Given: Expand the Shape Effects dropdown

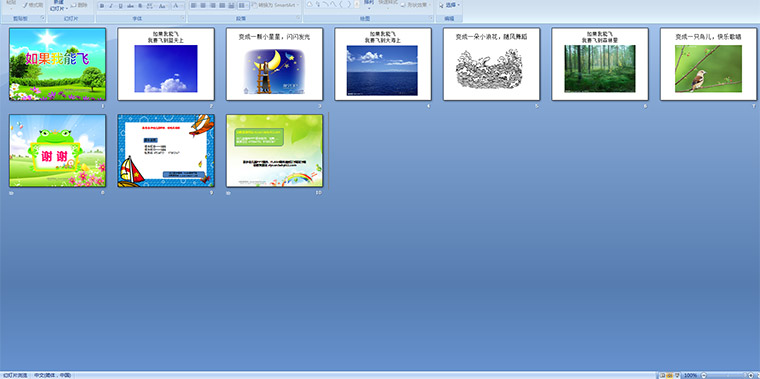Looking at the screenshot, I should (x=417, y=5).
